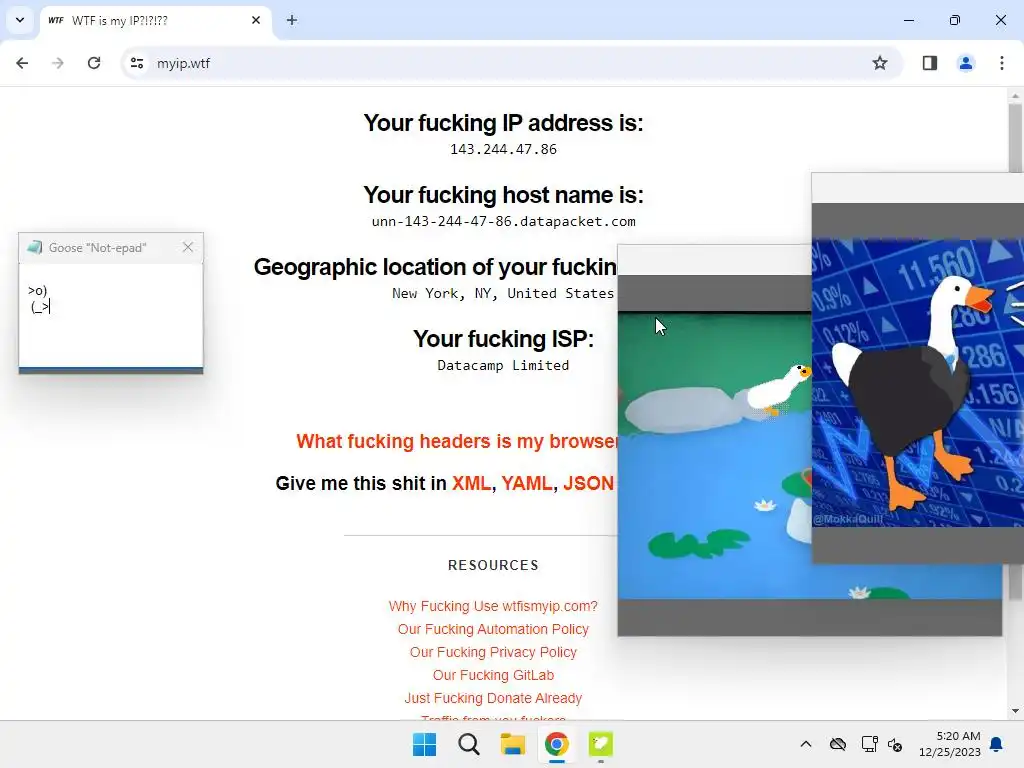Open the XML format link
Viewport: 1024px width, 768px height.
(472, 483)
